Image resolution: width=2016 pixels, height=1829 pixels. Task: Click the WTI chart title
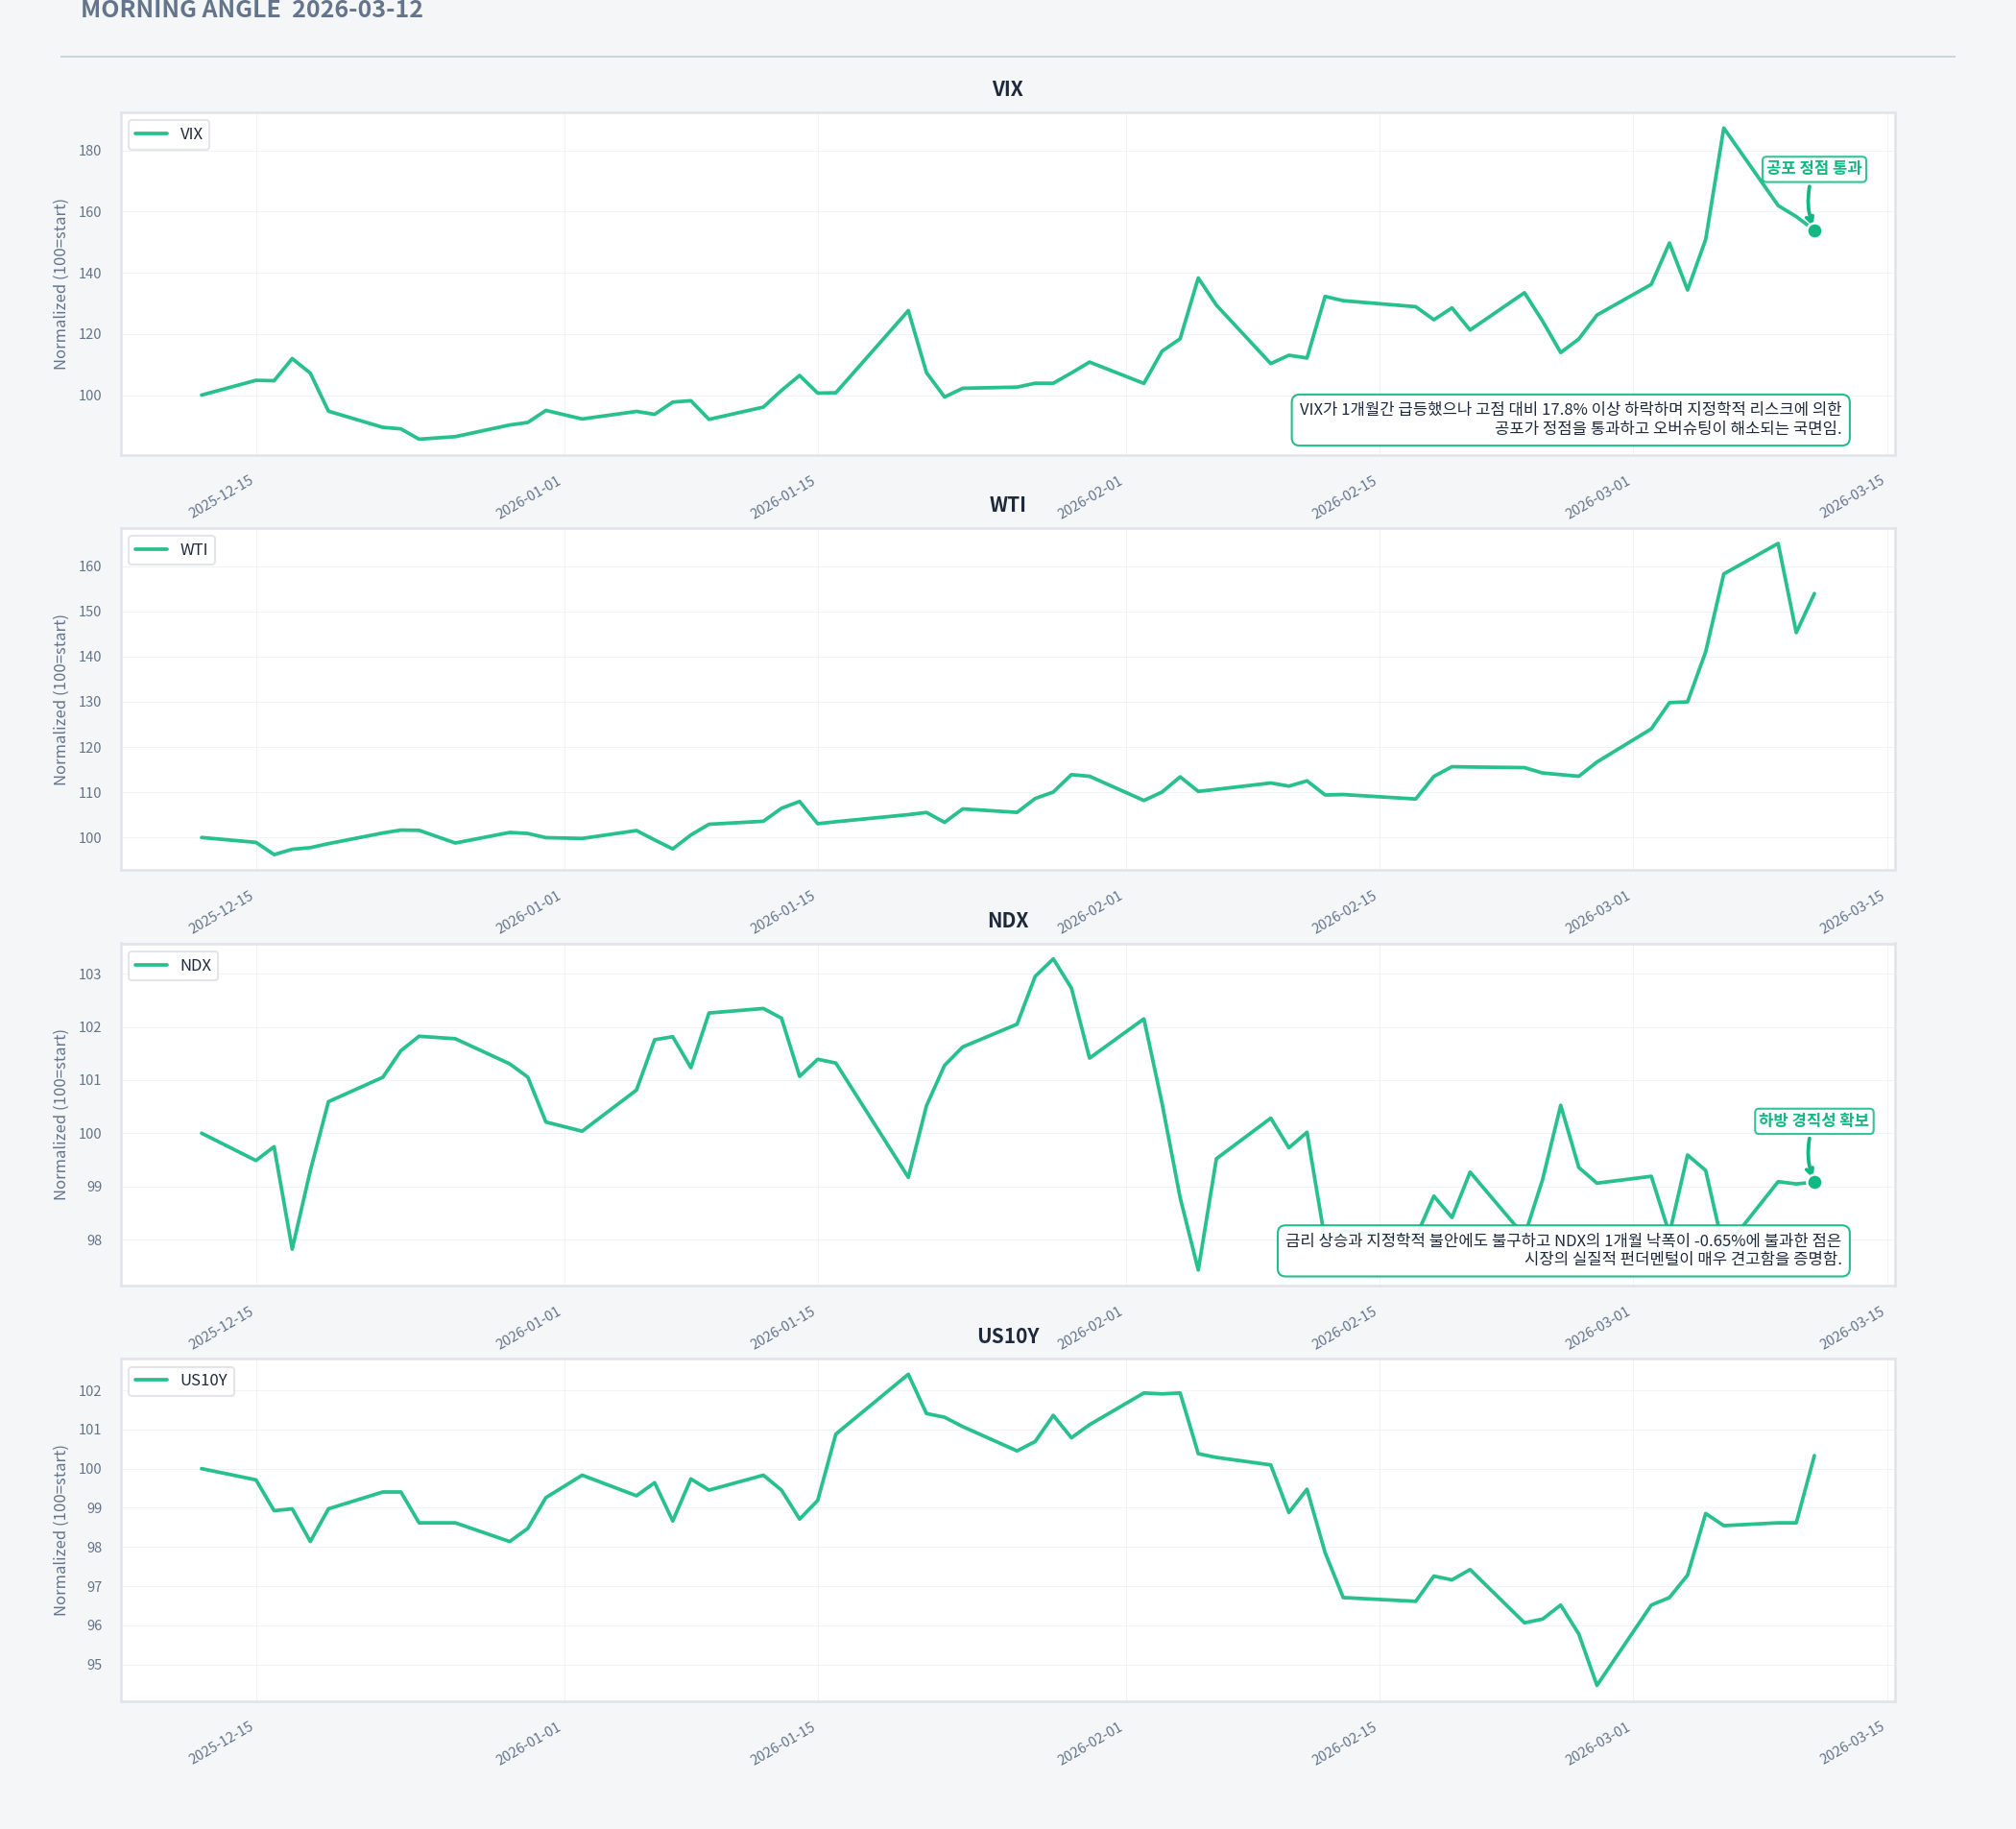click(1007, 504)
